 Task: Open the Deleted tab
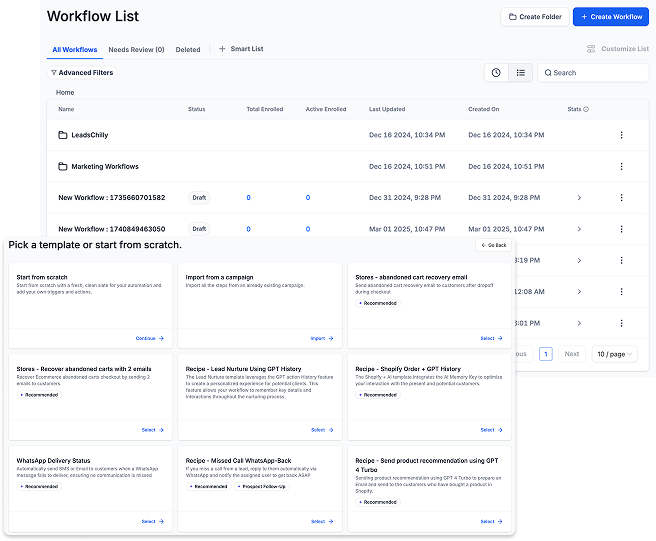click(188, 49)
